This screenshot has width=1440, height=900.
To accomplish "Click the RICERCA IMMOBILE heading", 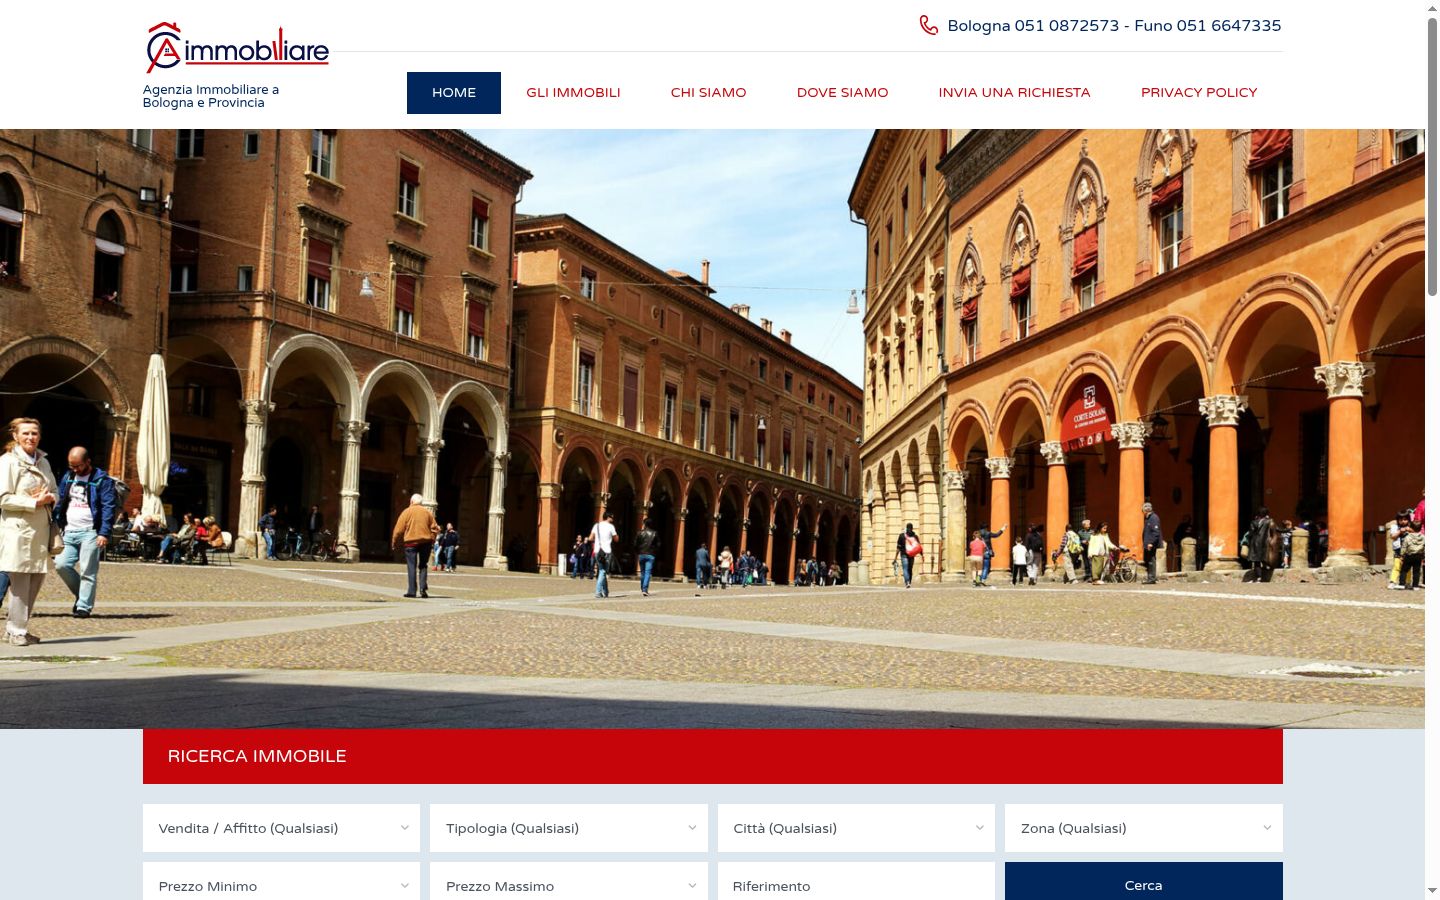I will coord(257,756).
